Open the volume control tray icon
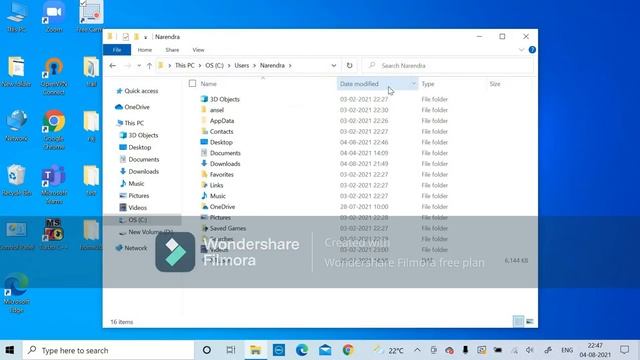640x360 pixels. point(530,350)
